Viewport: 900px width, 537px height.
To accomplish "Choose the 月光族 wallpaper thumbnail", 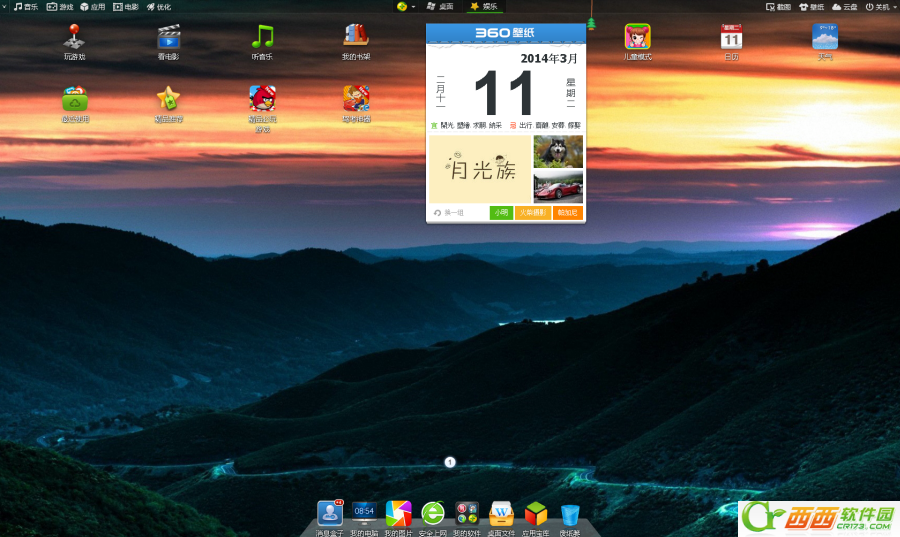I will [480, 169].
